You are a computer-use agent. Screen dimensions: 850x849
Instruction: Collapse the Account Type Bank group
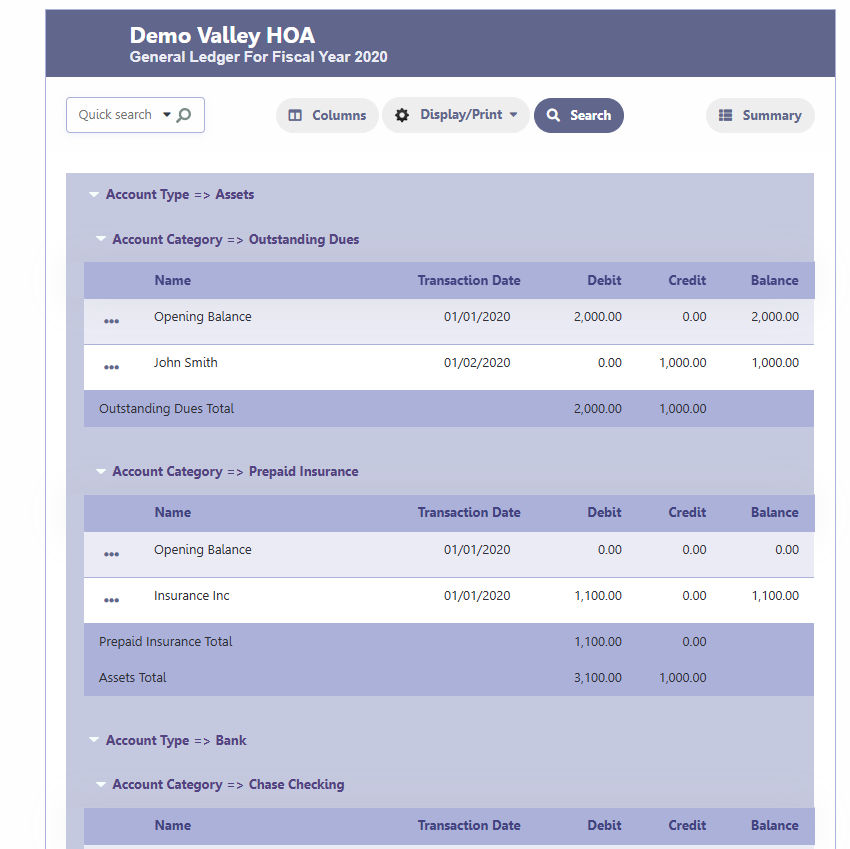94,741
